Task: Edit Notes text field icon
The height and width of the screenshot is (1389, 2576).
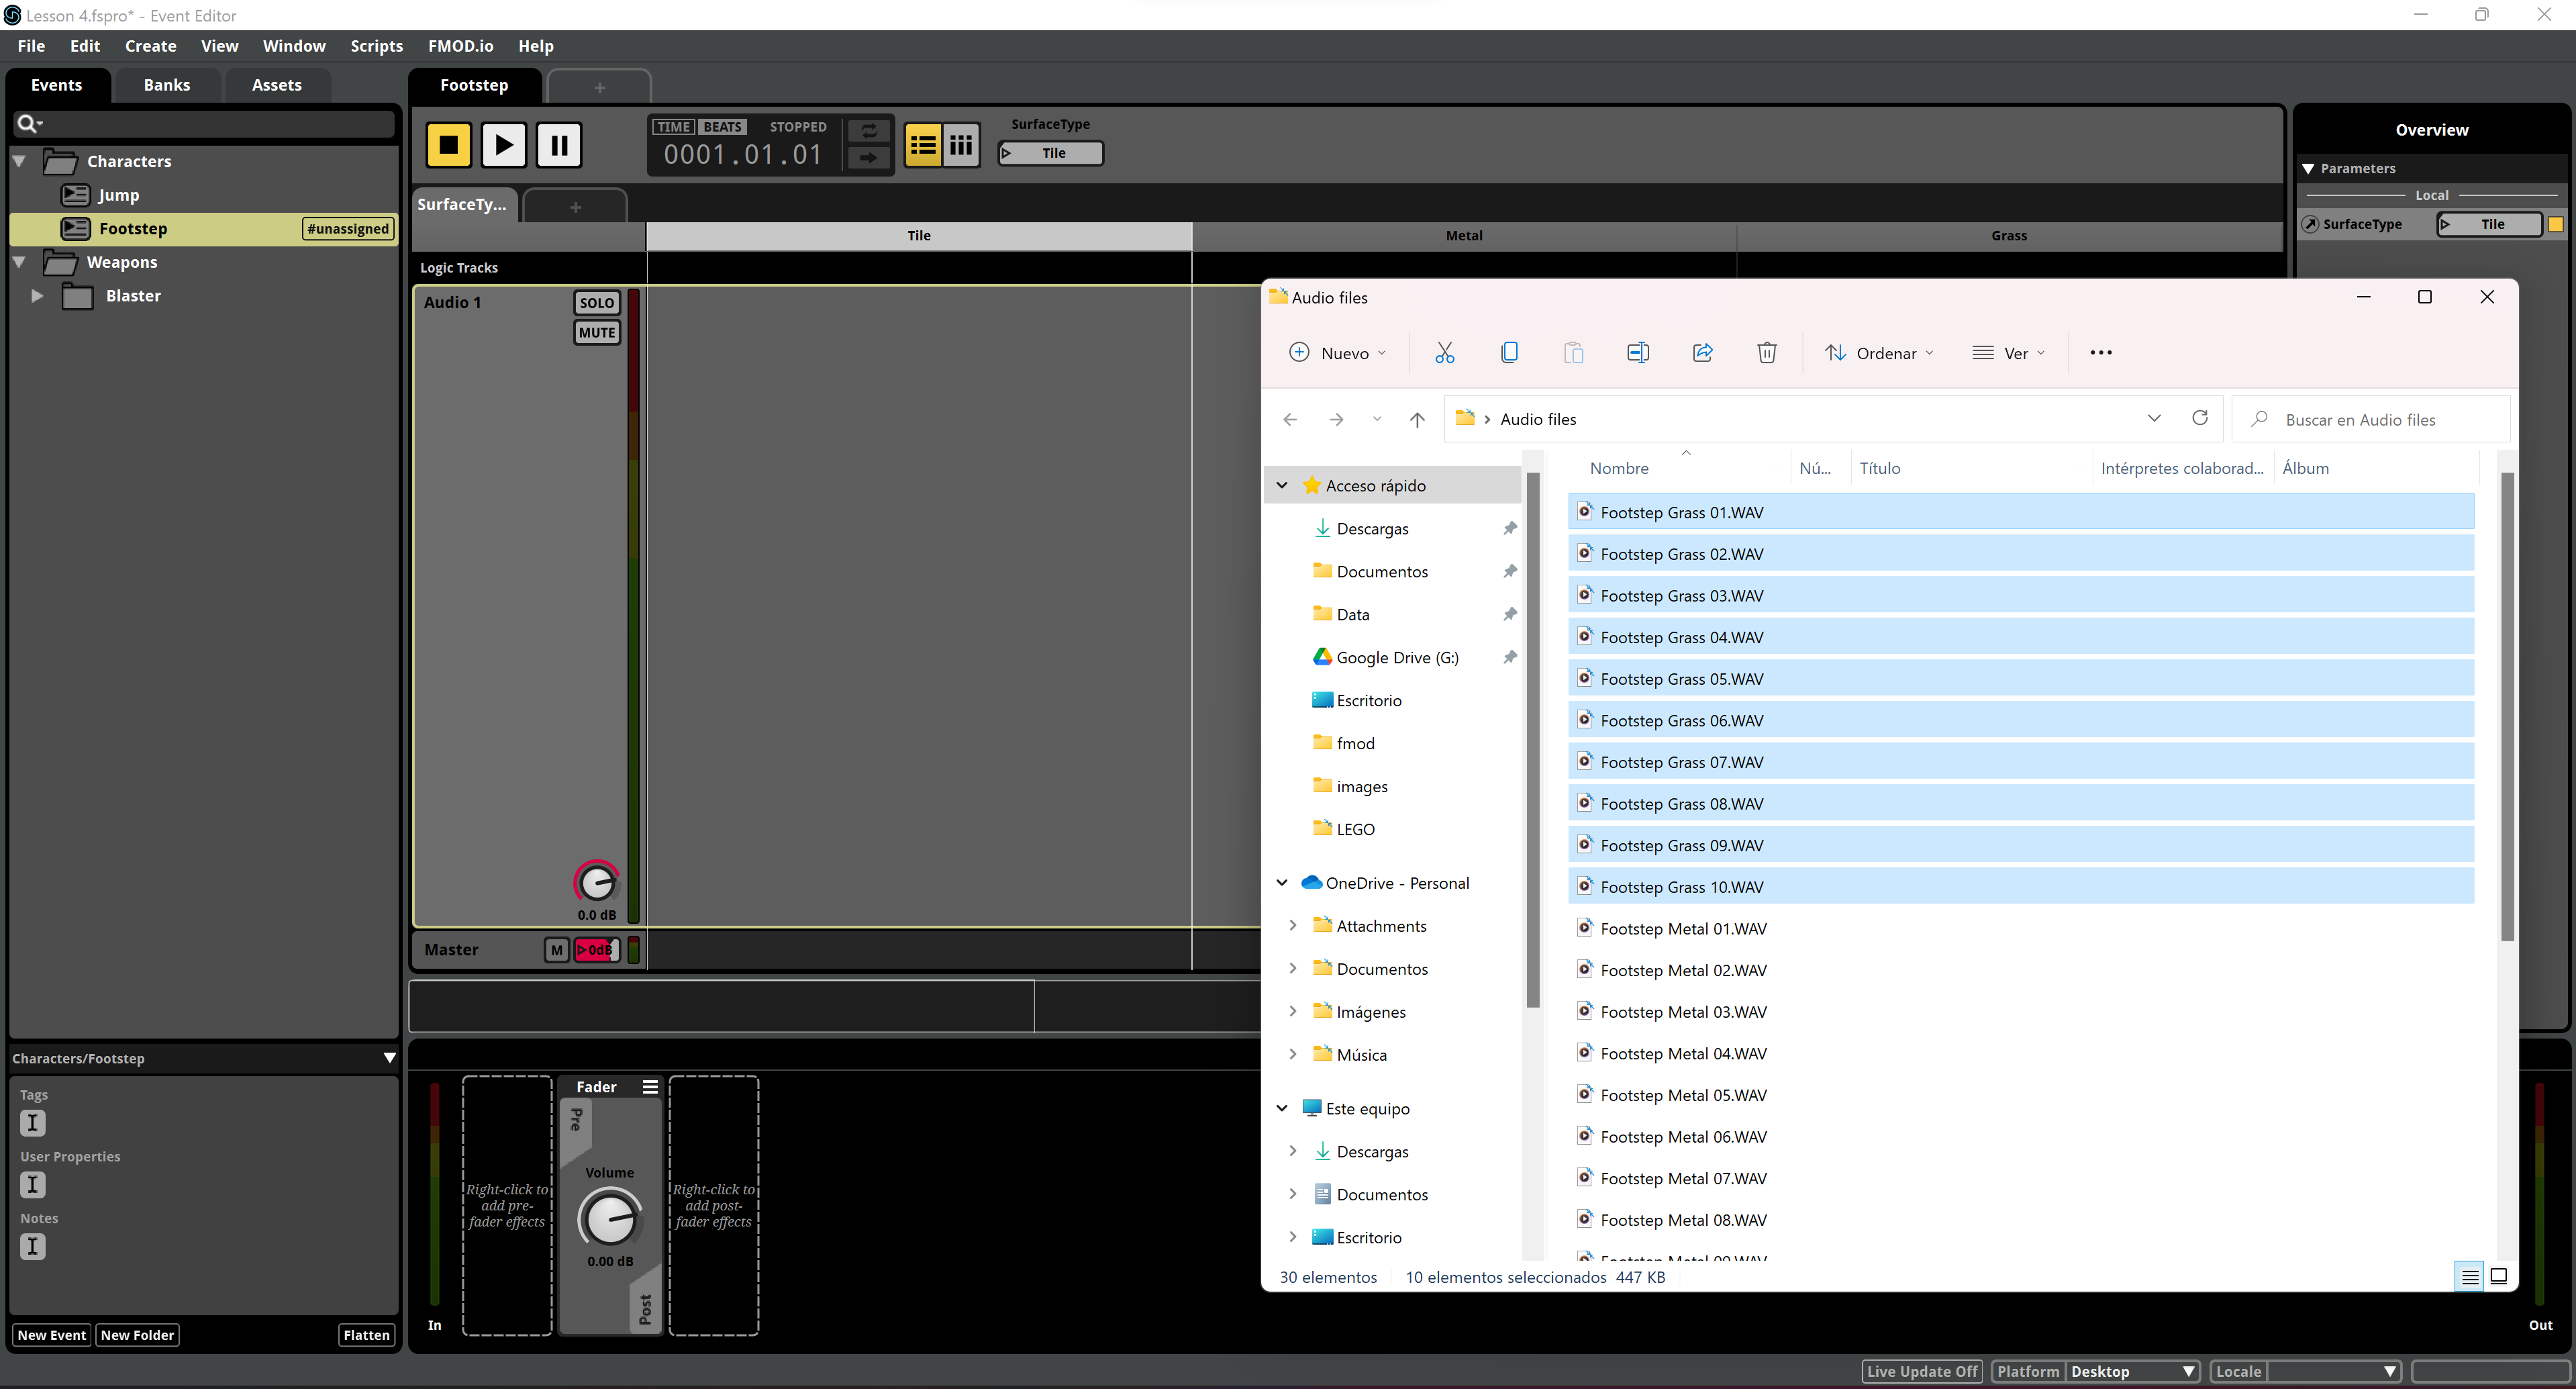Action: (33, 1247)
